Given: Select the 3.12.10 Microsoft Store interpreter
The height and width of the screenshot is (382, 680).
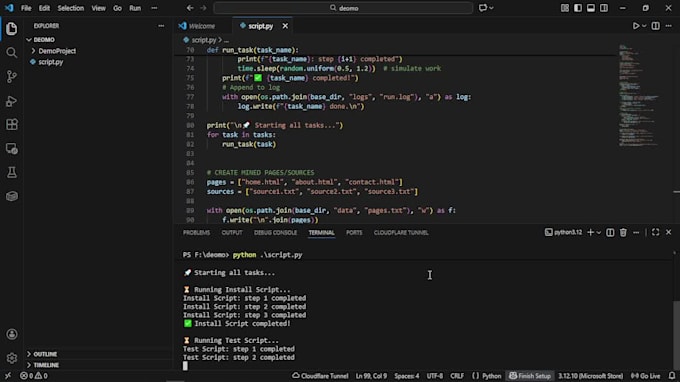Looking at the screenshot, I should 590,376.
